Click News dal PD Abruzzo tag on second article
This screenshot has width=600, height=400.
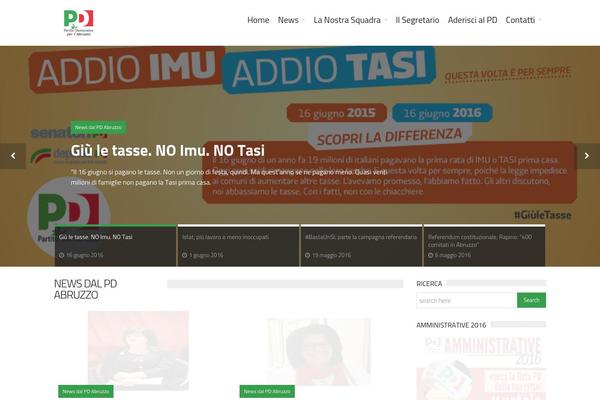(267, 391)
